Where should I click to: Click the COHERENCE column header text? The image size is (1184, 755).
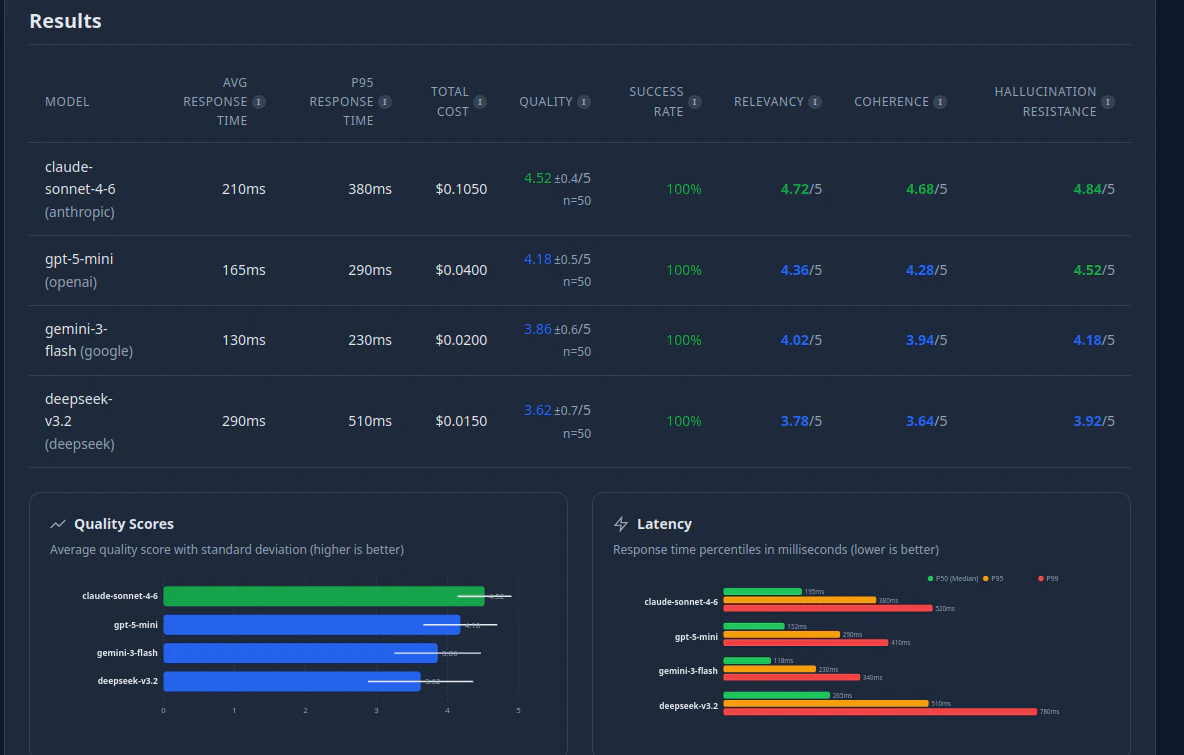891,102
